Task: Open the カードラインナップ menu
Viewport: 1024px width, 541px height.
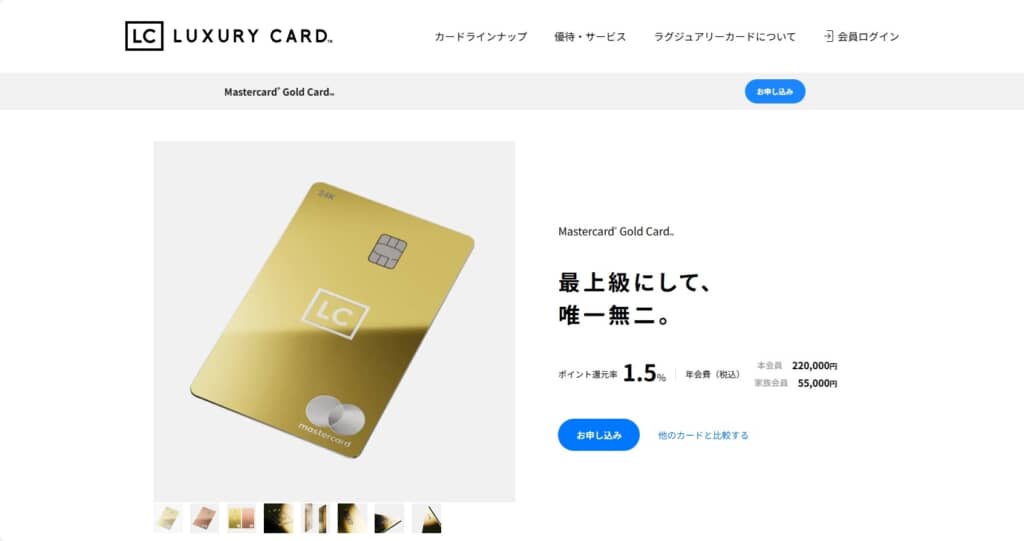Action: [x=481, y=37]
